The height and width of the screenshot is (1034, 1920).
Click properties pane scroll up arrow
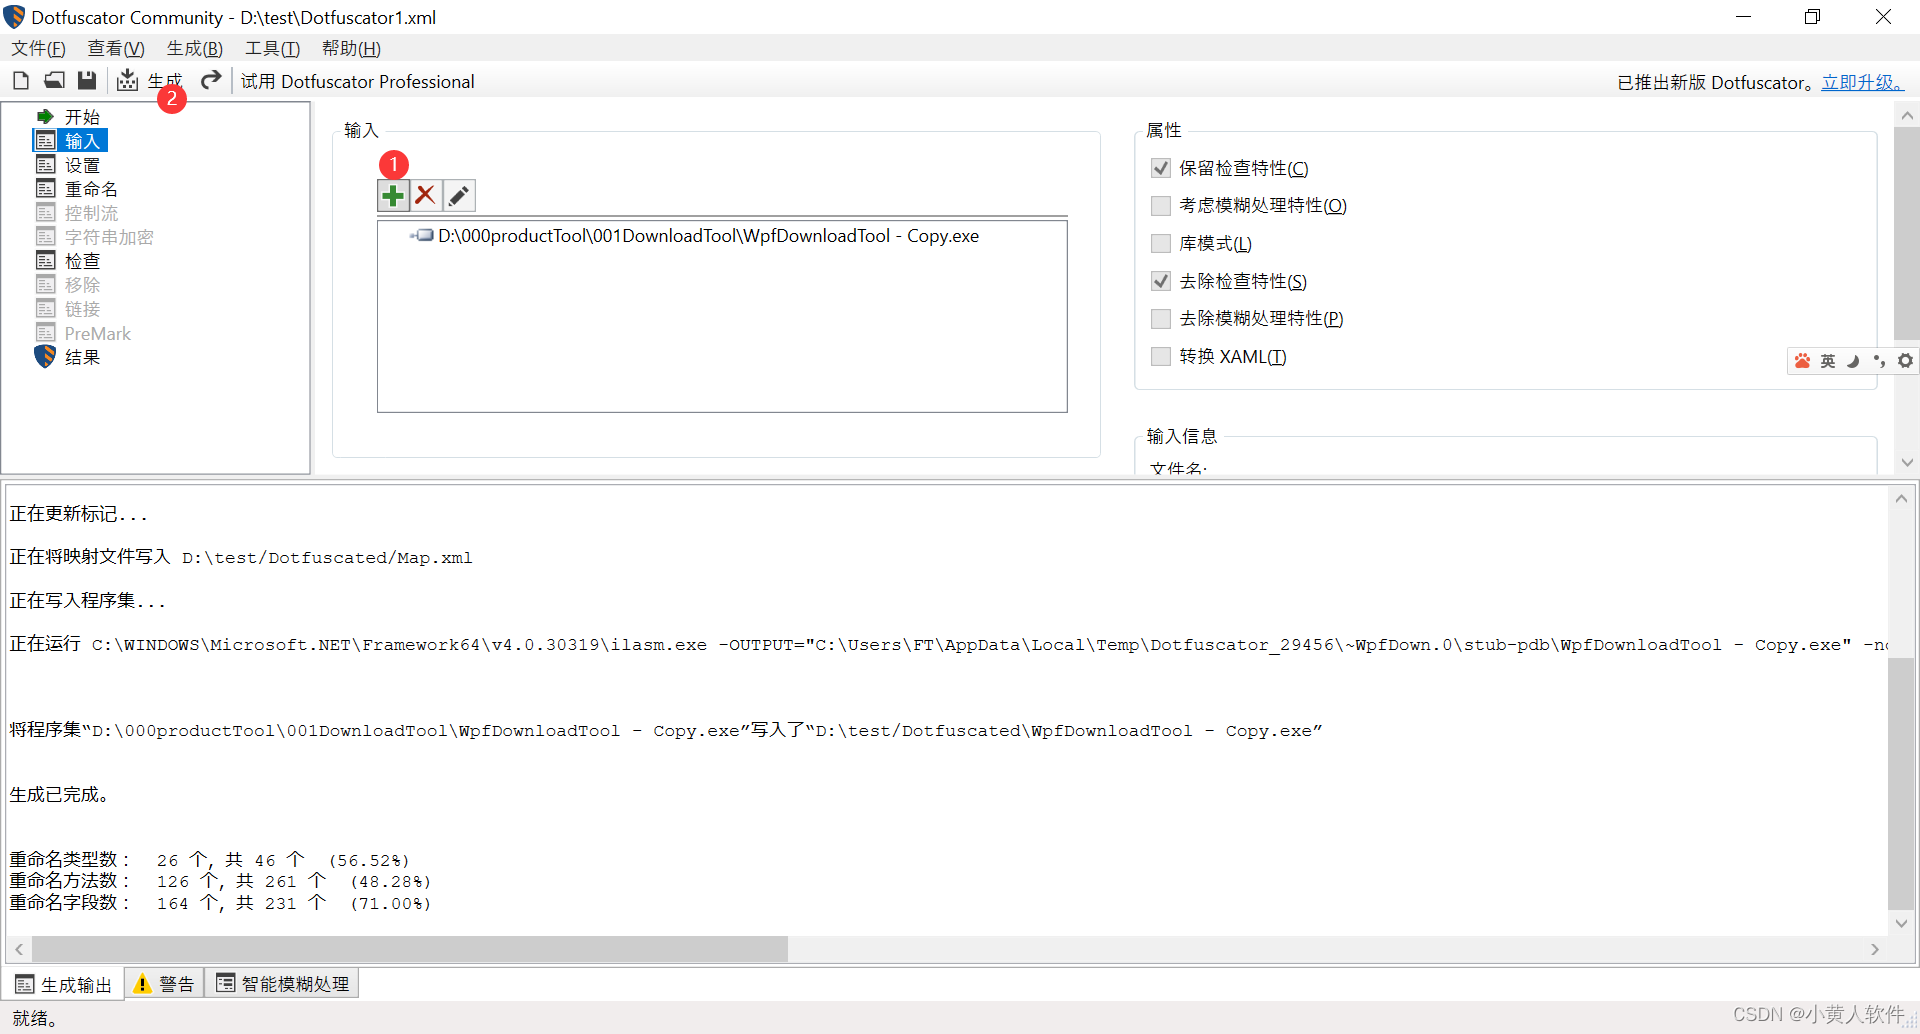[1906, 115]
